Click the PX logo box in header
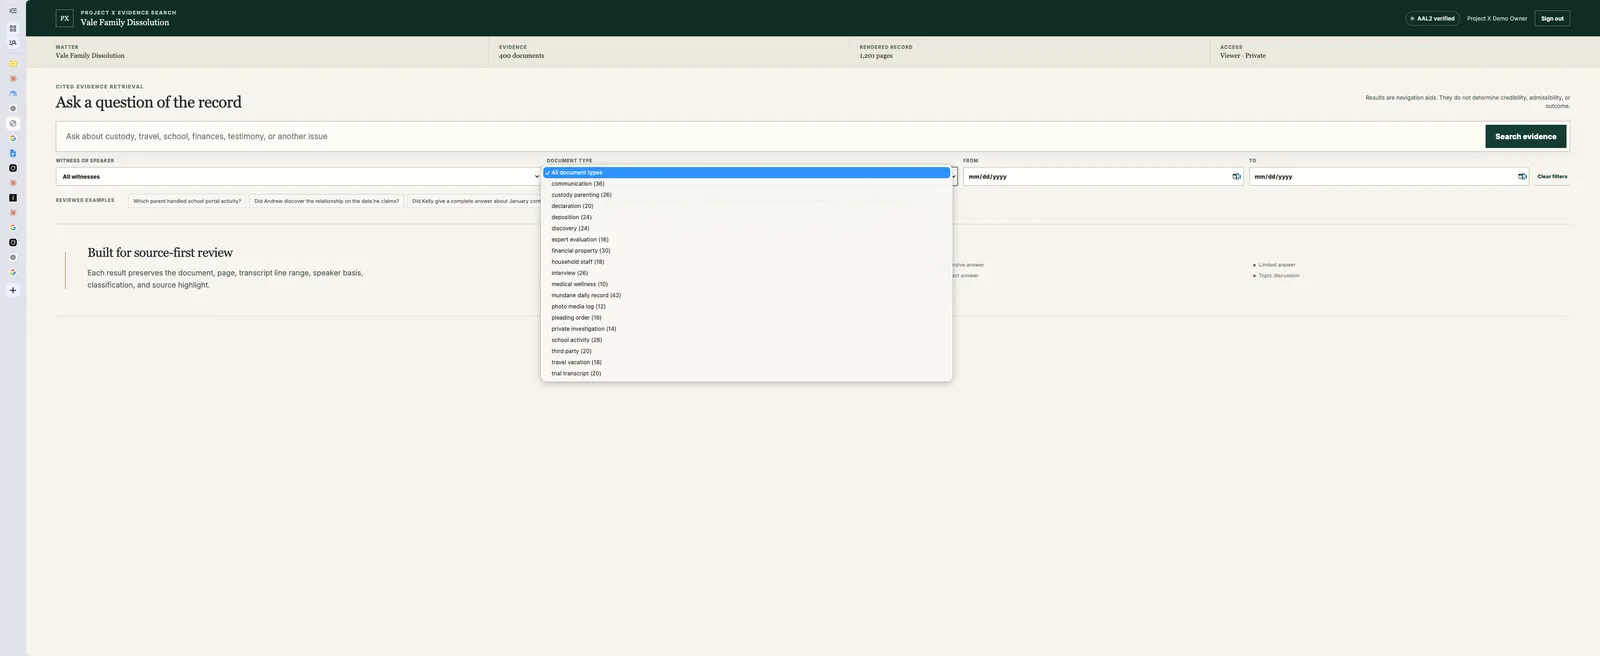Image resolution: width=1600 pixels, height=656 pixels. pyautogui.click(x=65, y=18)
